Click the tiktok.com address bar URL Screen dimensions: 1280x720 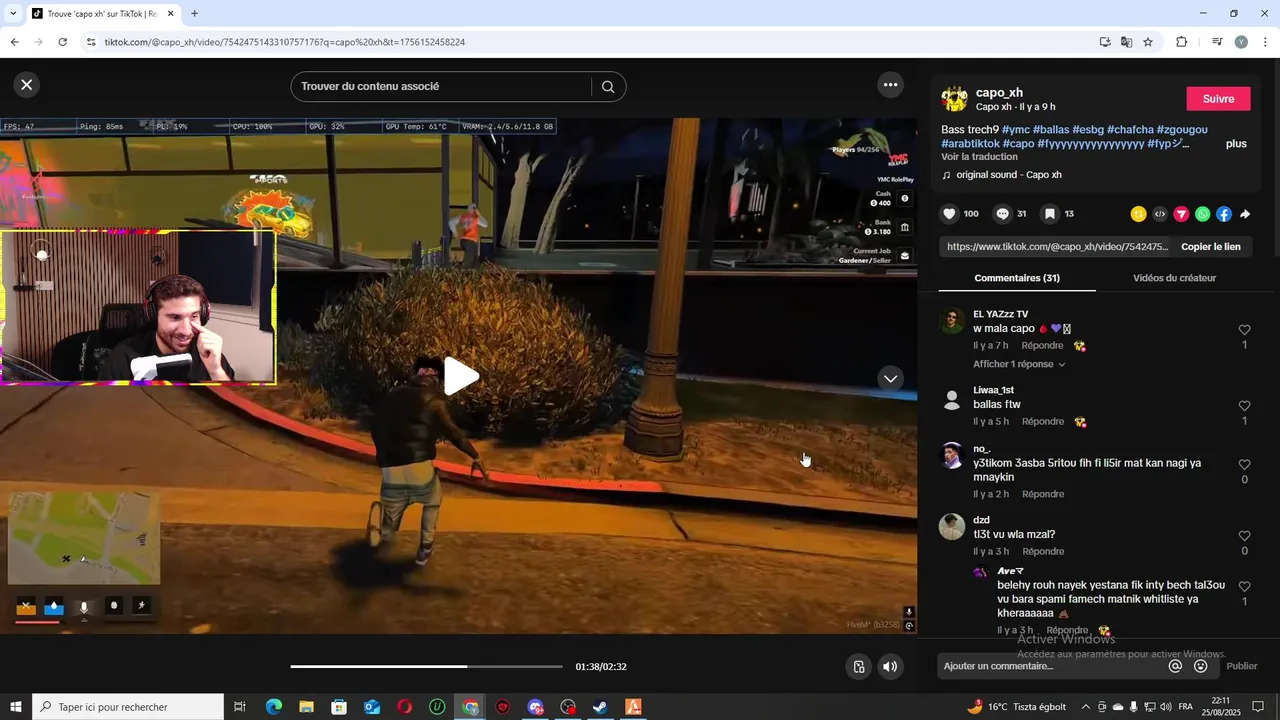click(285, 42)
